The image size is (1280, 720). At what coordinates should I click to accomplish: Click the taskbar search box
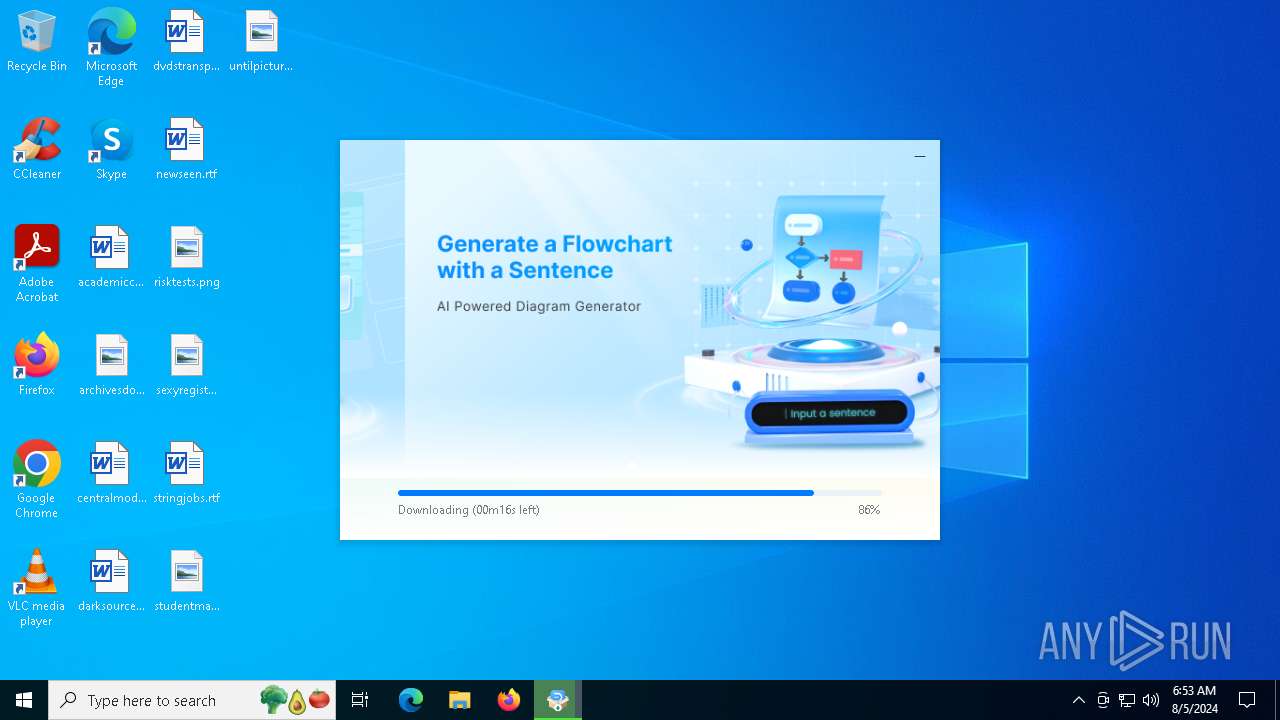pos(192,700)
